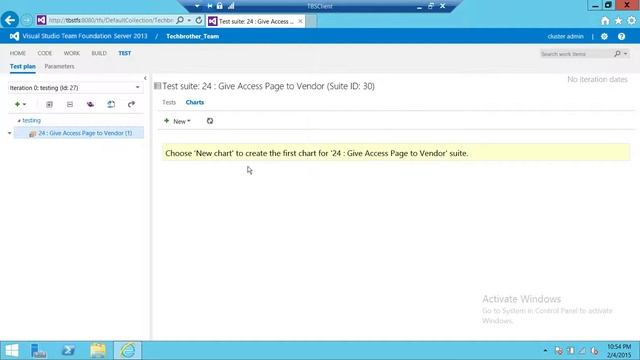Select the Test suite 24 browser tab
Viewport: 640px width, 360px height.
(256, 21)
